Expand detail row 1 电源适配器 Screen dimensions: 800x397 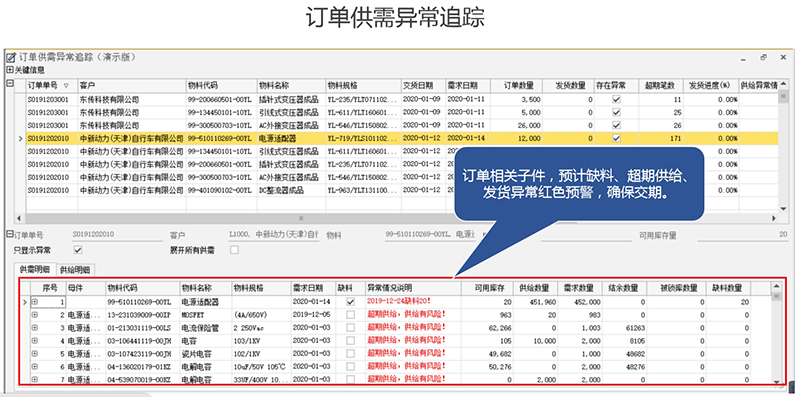click(x=35, y=302)
